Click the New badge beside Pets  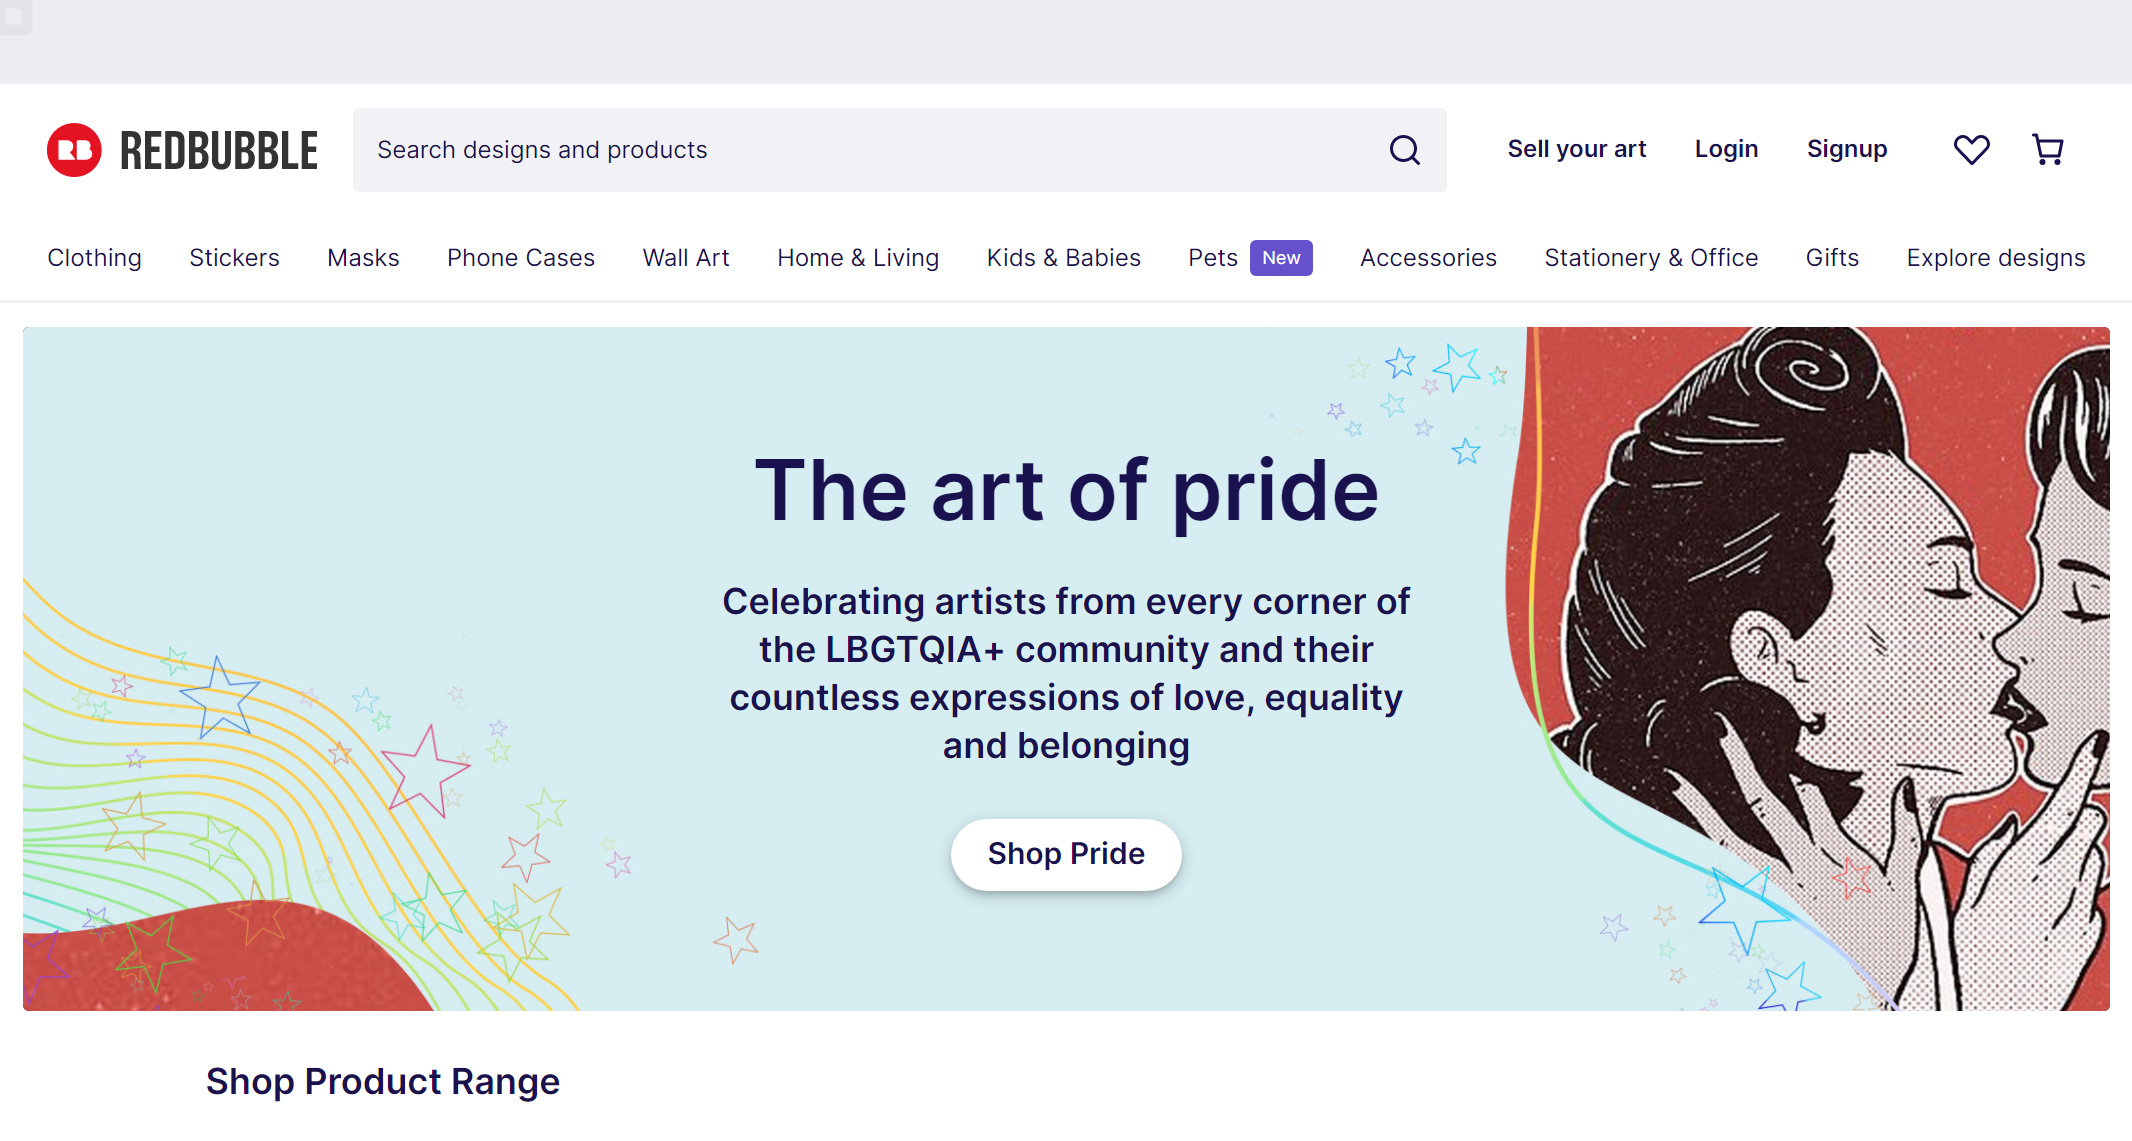[x=1280, y=258]
